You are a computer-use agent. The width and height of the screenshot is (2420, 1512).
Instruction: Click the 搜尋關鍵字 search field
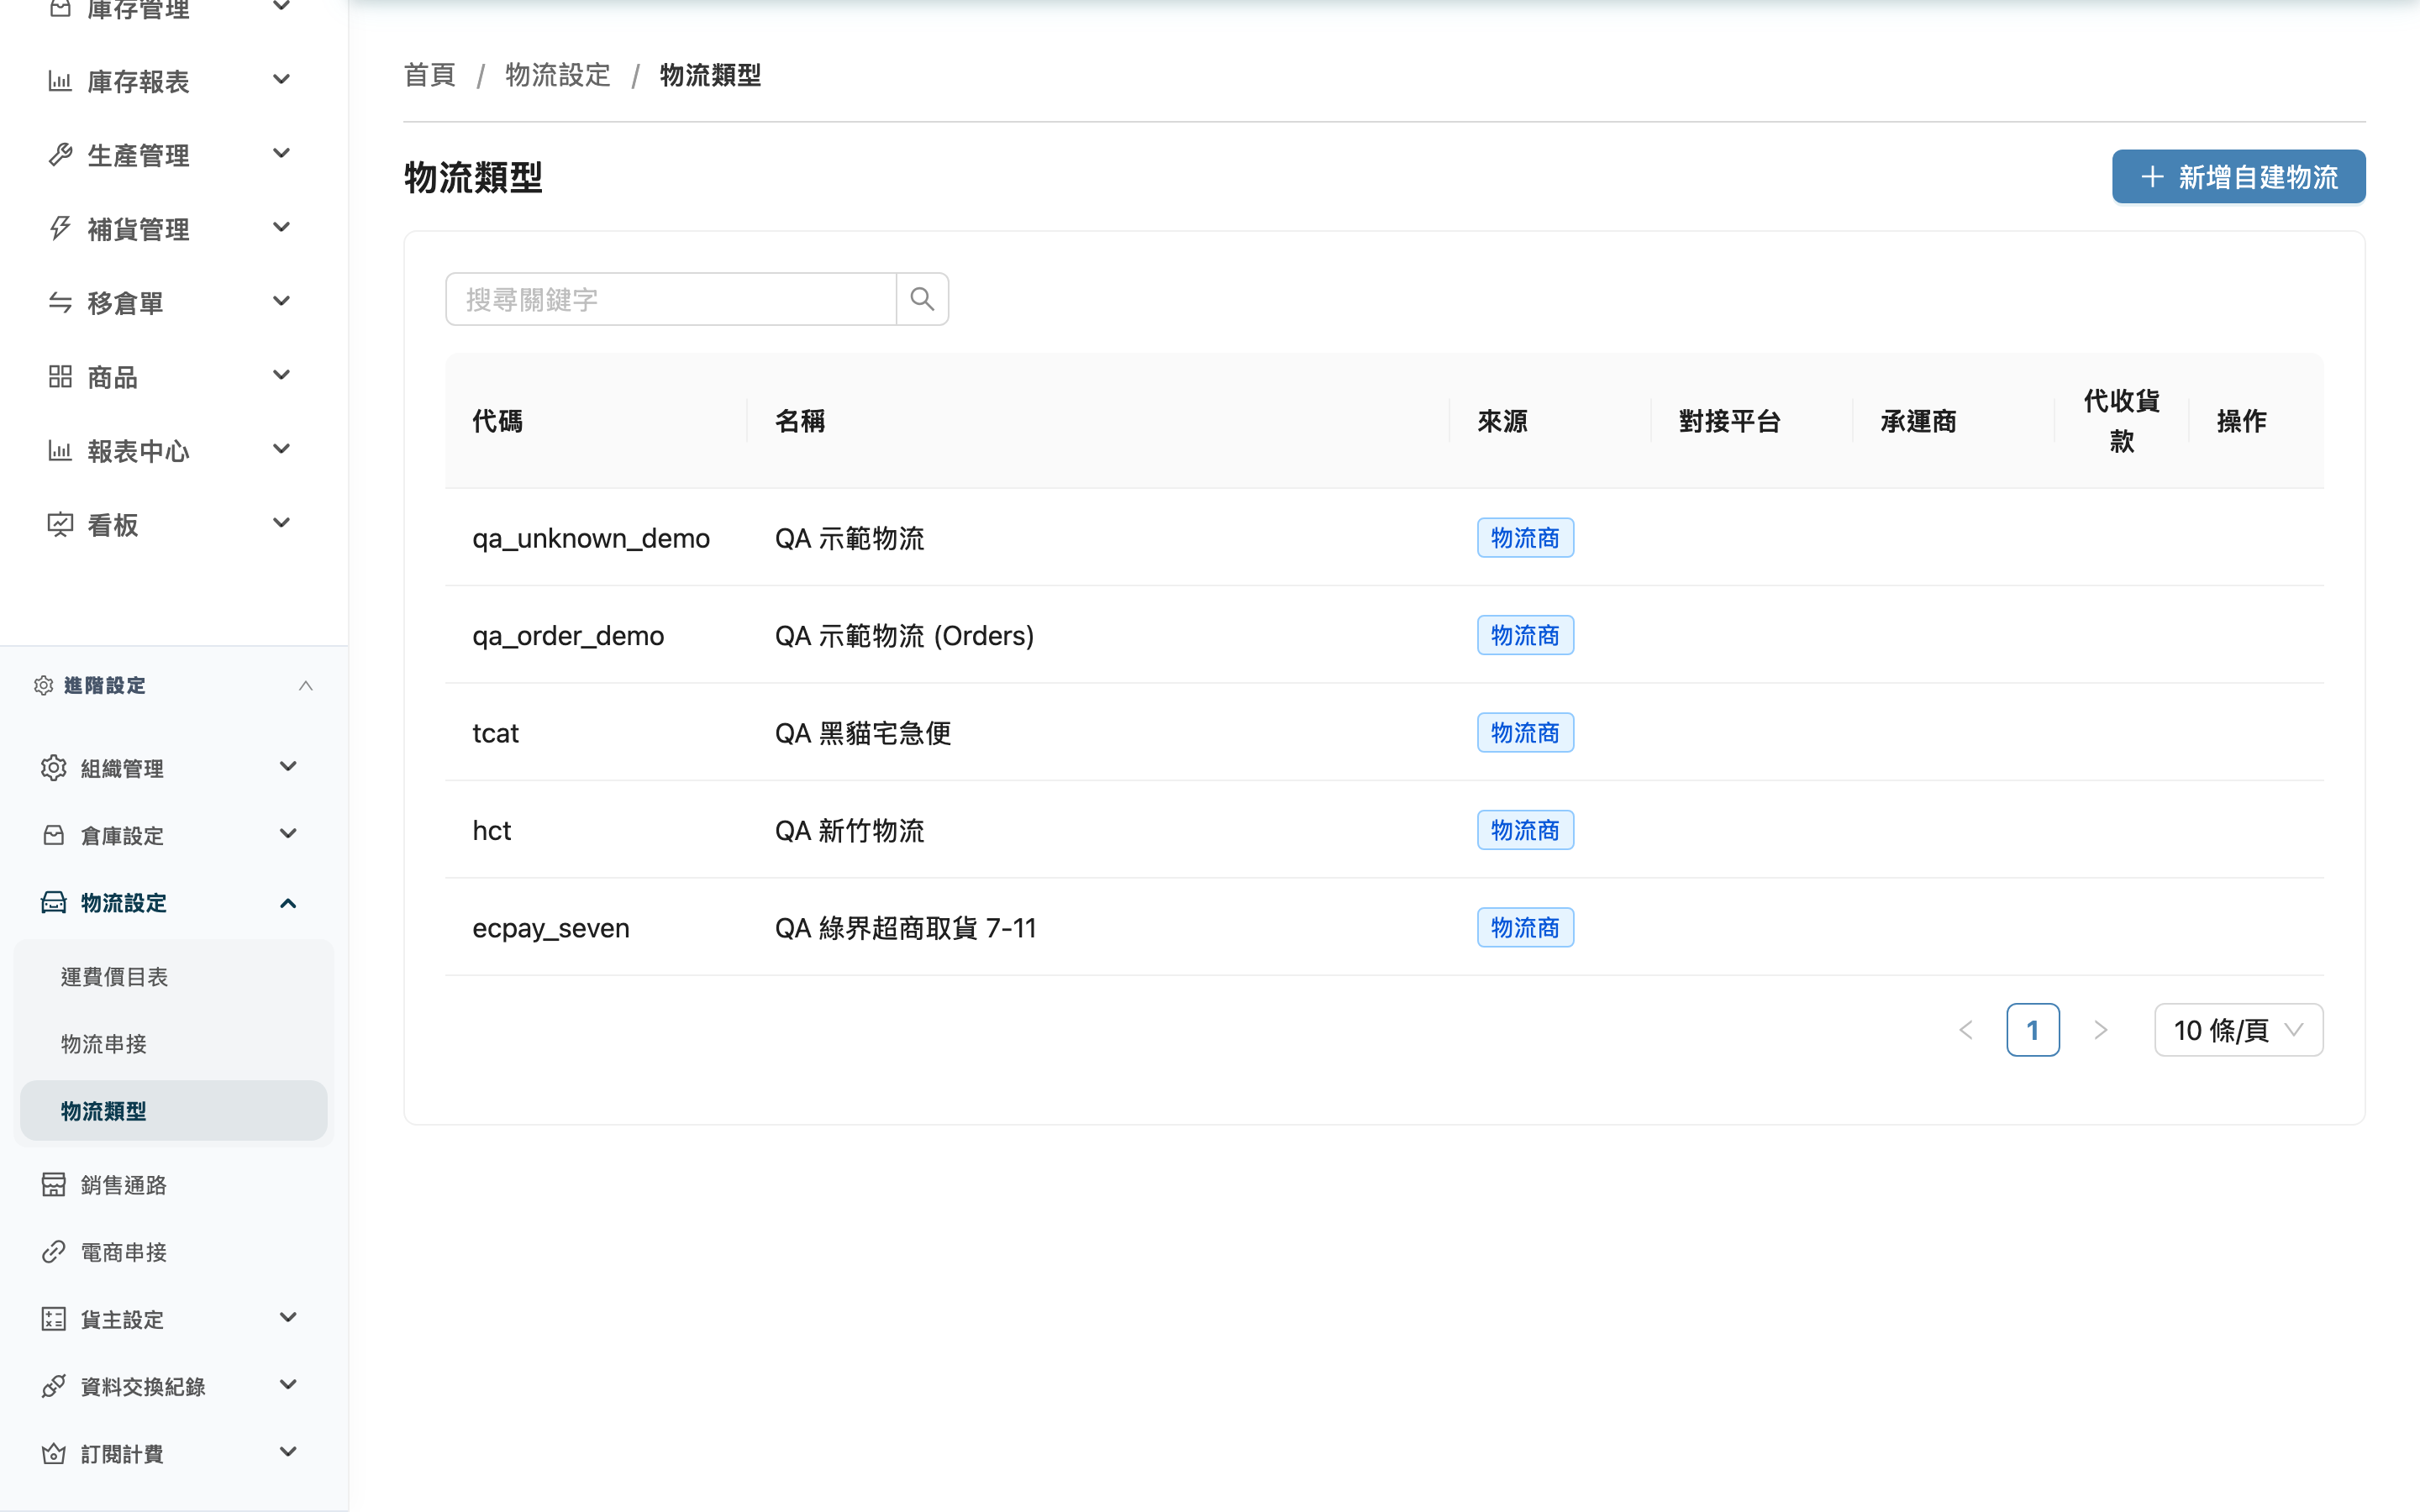[671, 299]
